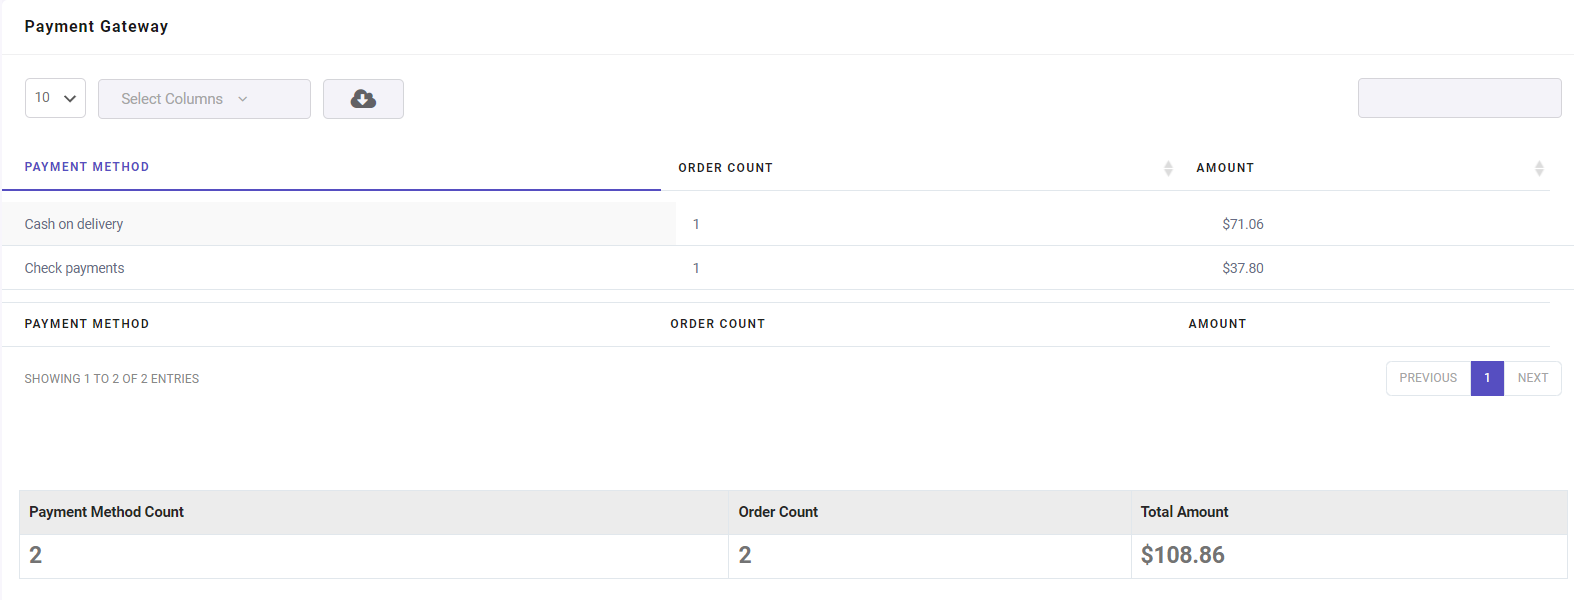The width and height of the screenshot is (1574, 600).
Task: Select the Cash on delivery row
Action: pos(787,224)
